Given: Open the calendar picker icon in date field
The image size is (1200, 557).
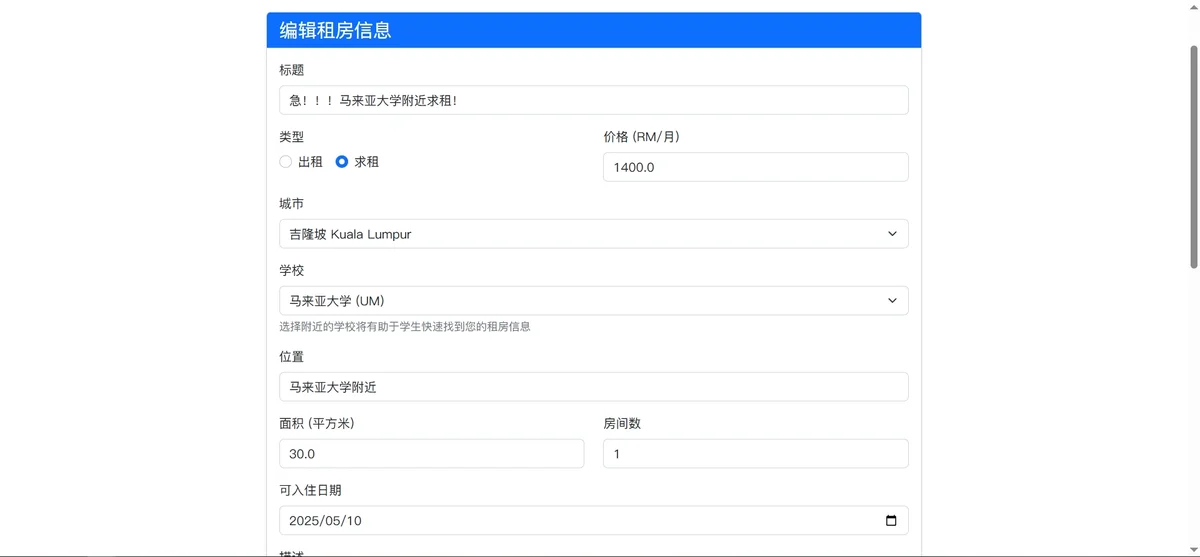Looking at the screenshot, I should (x=891, y=521).
